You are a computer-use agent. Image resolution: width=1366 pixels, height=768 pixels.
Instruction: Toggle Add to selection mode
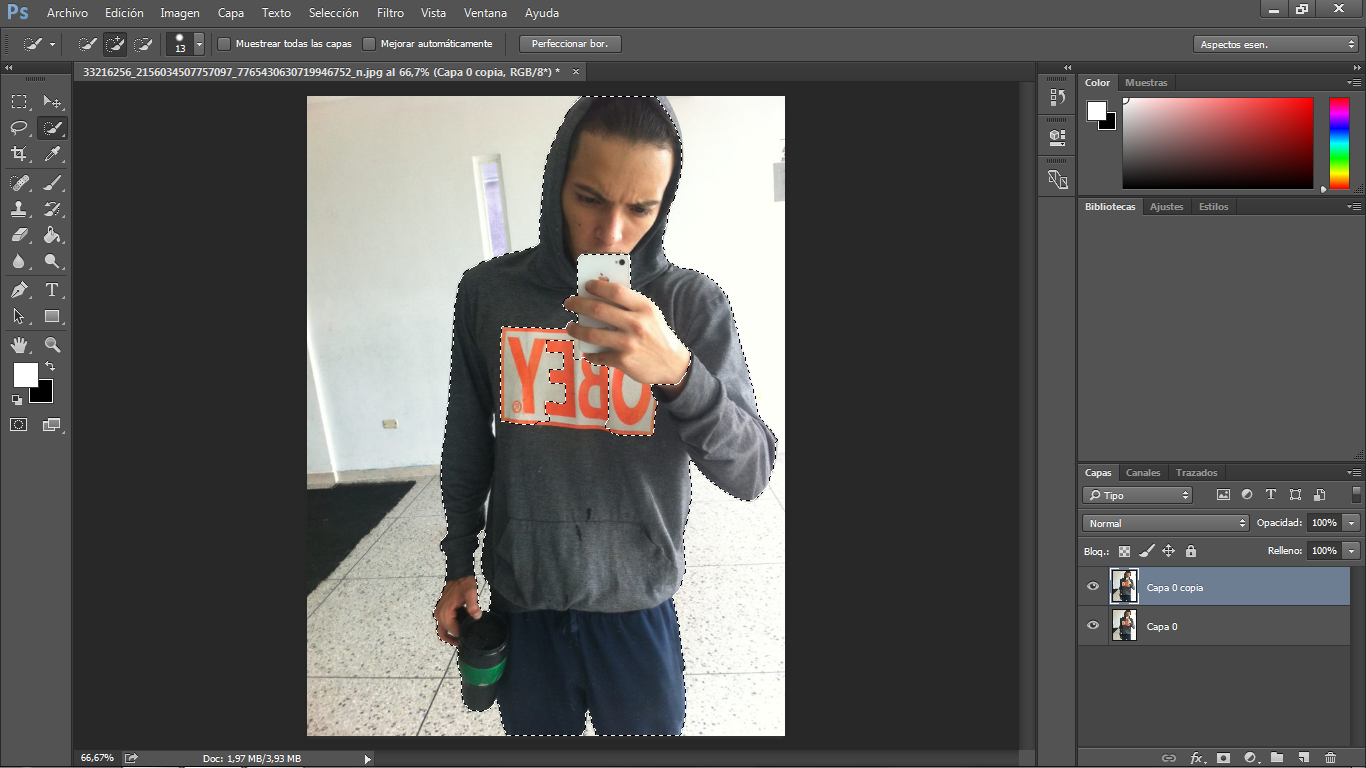click(x=115, y=44)
